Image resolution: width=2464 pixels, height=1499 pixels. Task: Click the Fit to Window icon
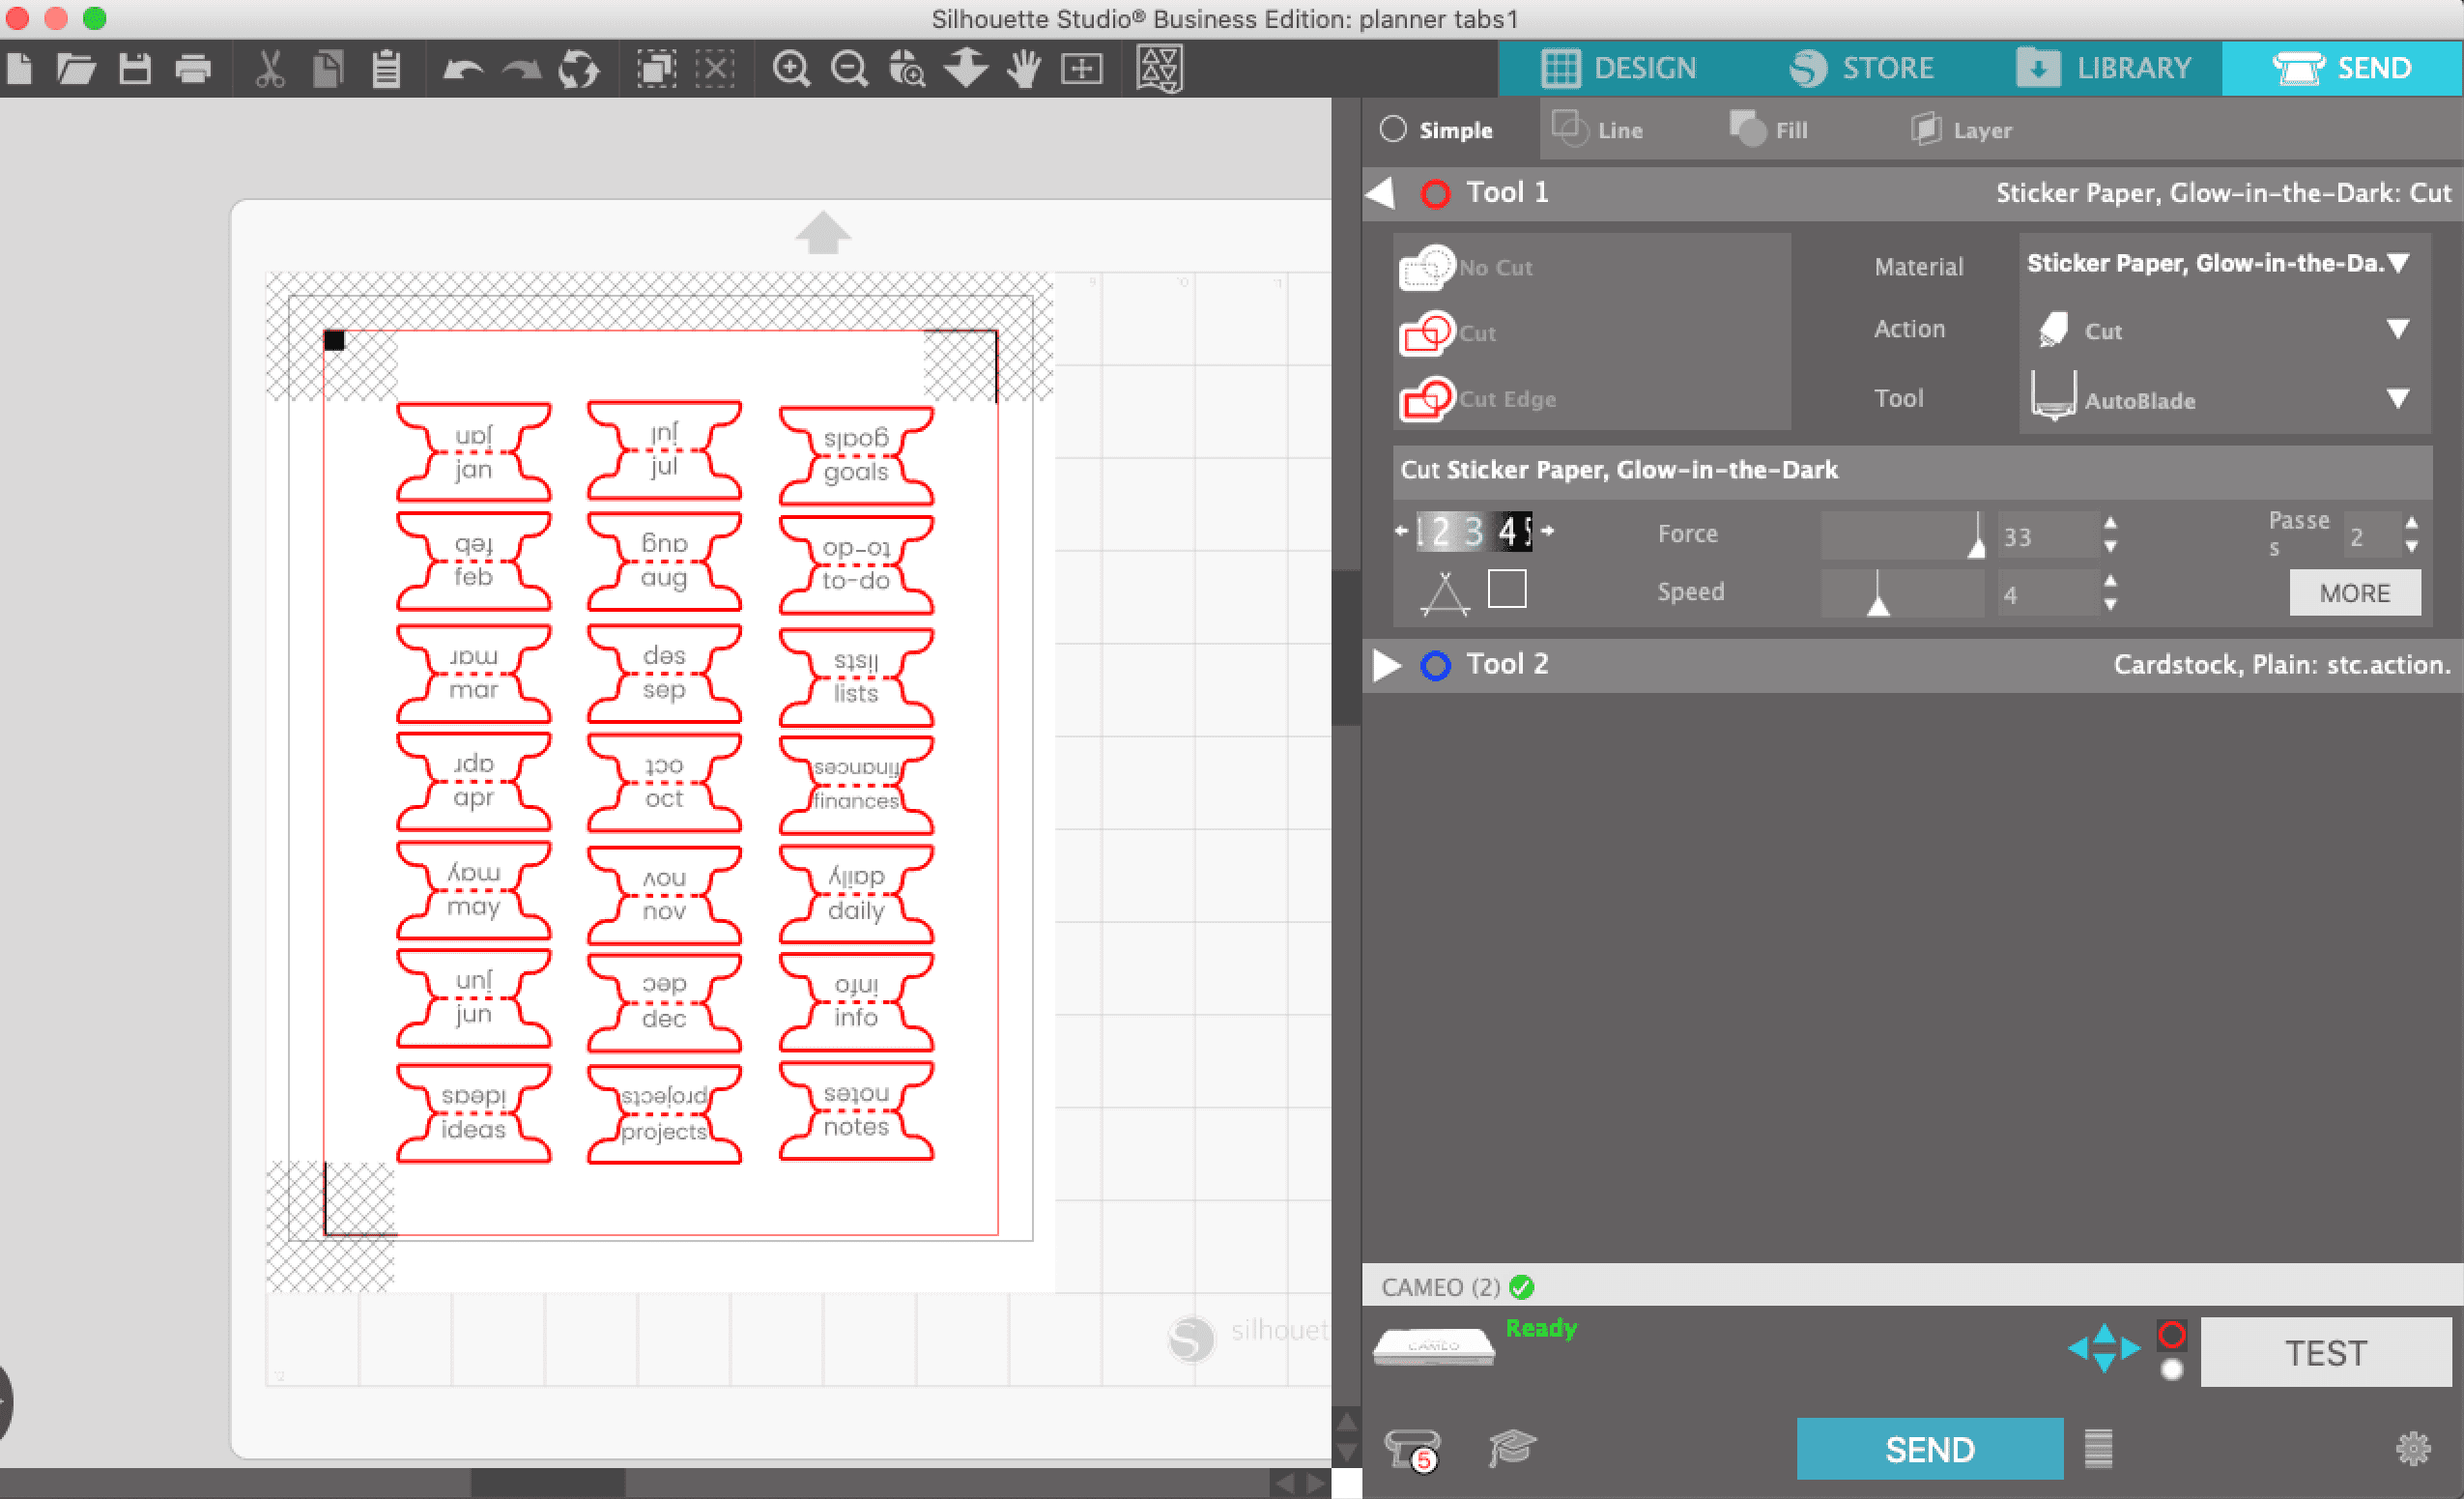(1082, 69)
